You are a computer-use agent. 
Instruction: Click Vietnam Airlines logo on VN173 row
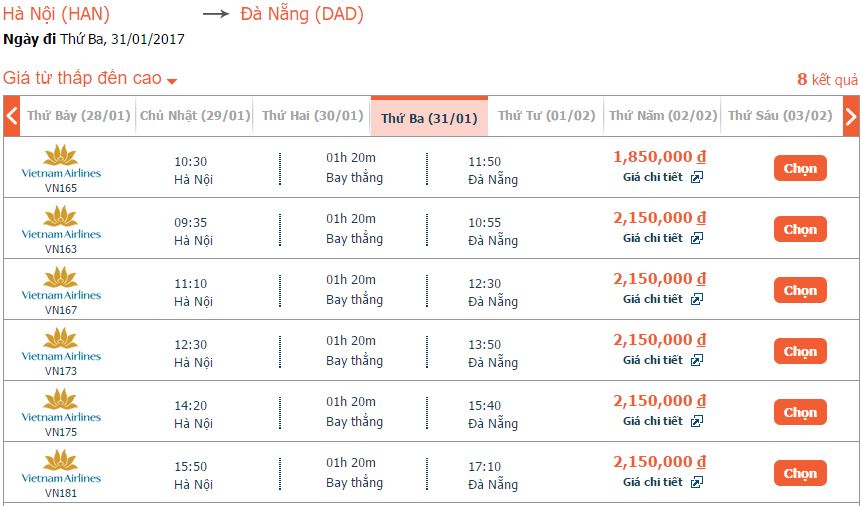[x=61, y=345]
